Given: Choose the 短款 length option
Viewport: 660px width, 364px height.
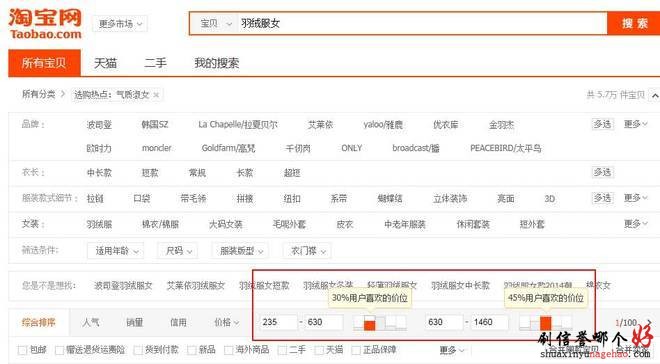Looking at the screenshot, I should pyautogui.click(x=150, y=173).
